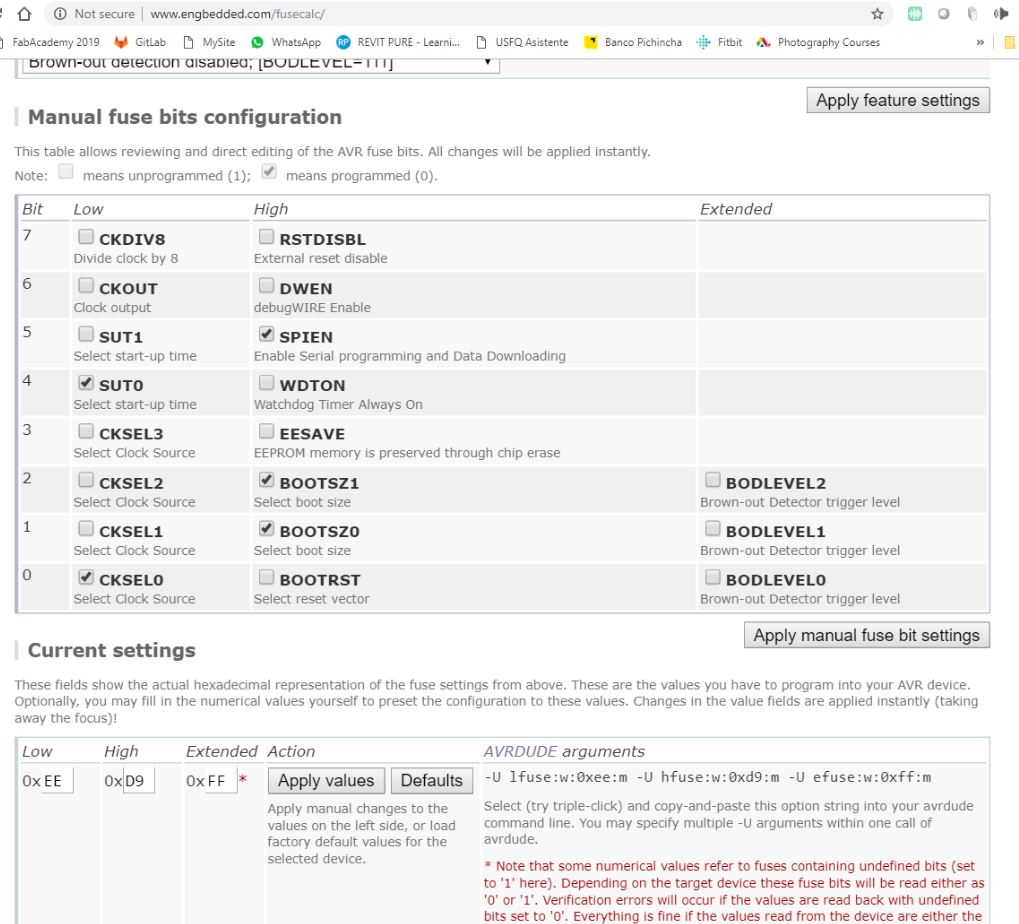This screenshot has height=924, width=1019.
Task: Toggle the CKSEL1 checkbox
Action: (86, 528)
